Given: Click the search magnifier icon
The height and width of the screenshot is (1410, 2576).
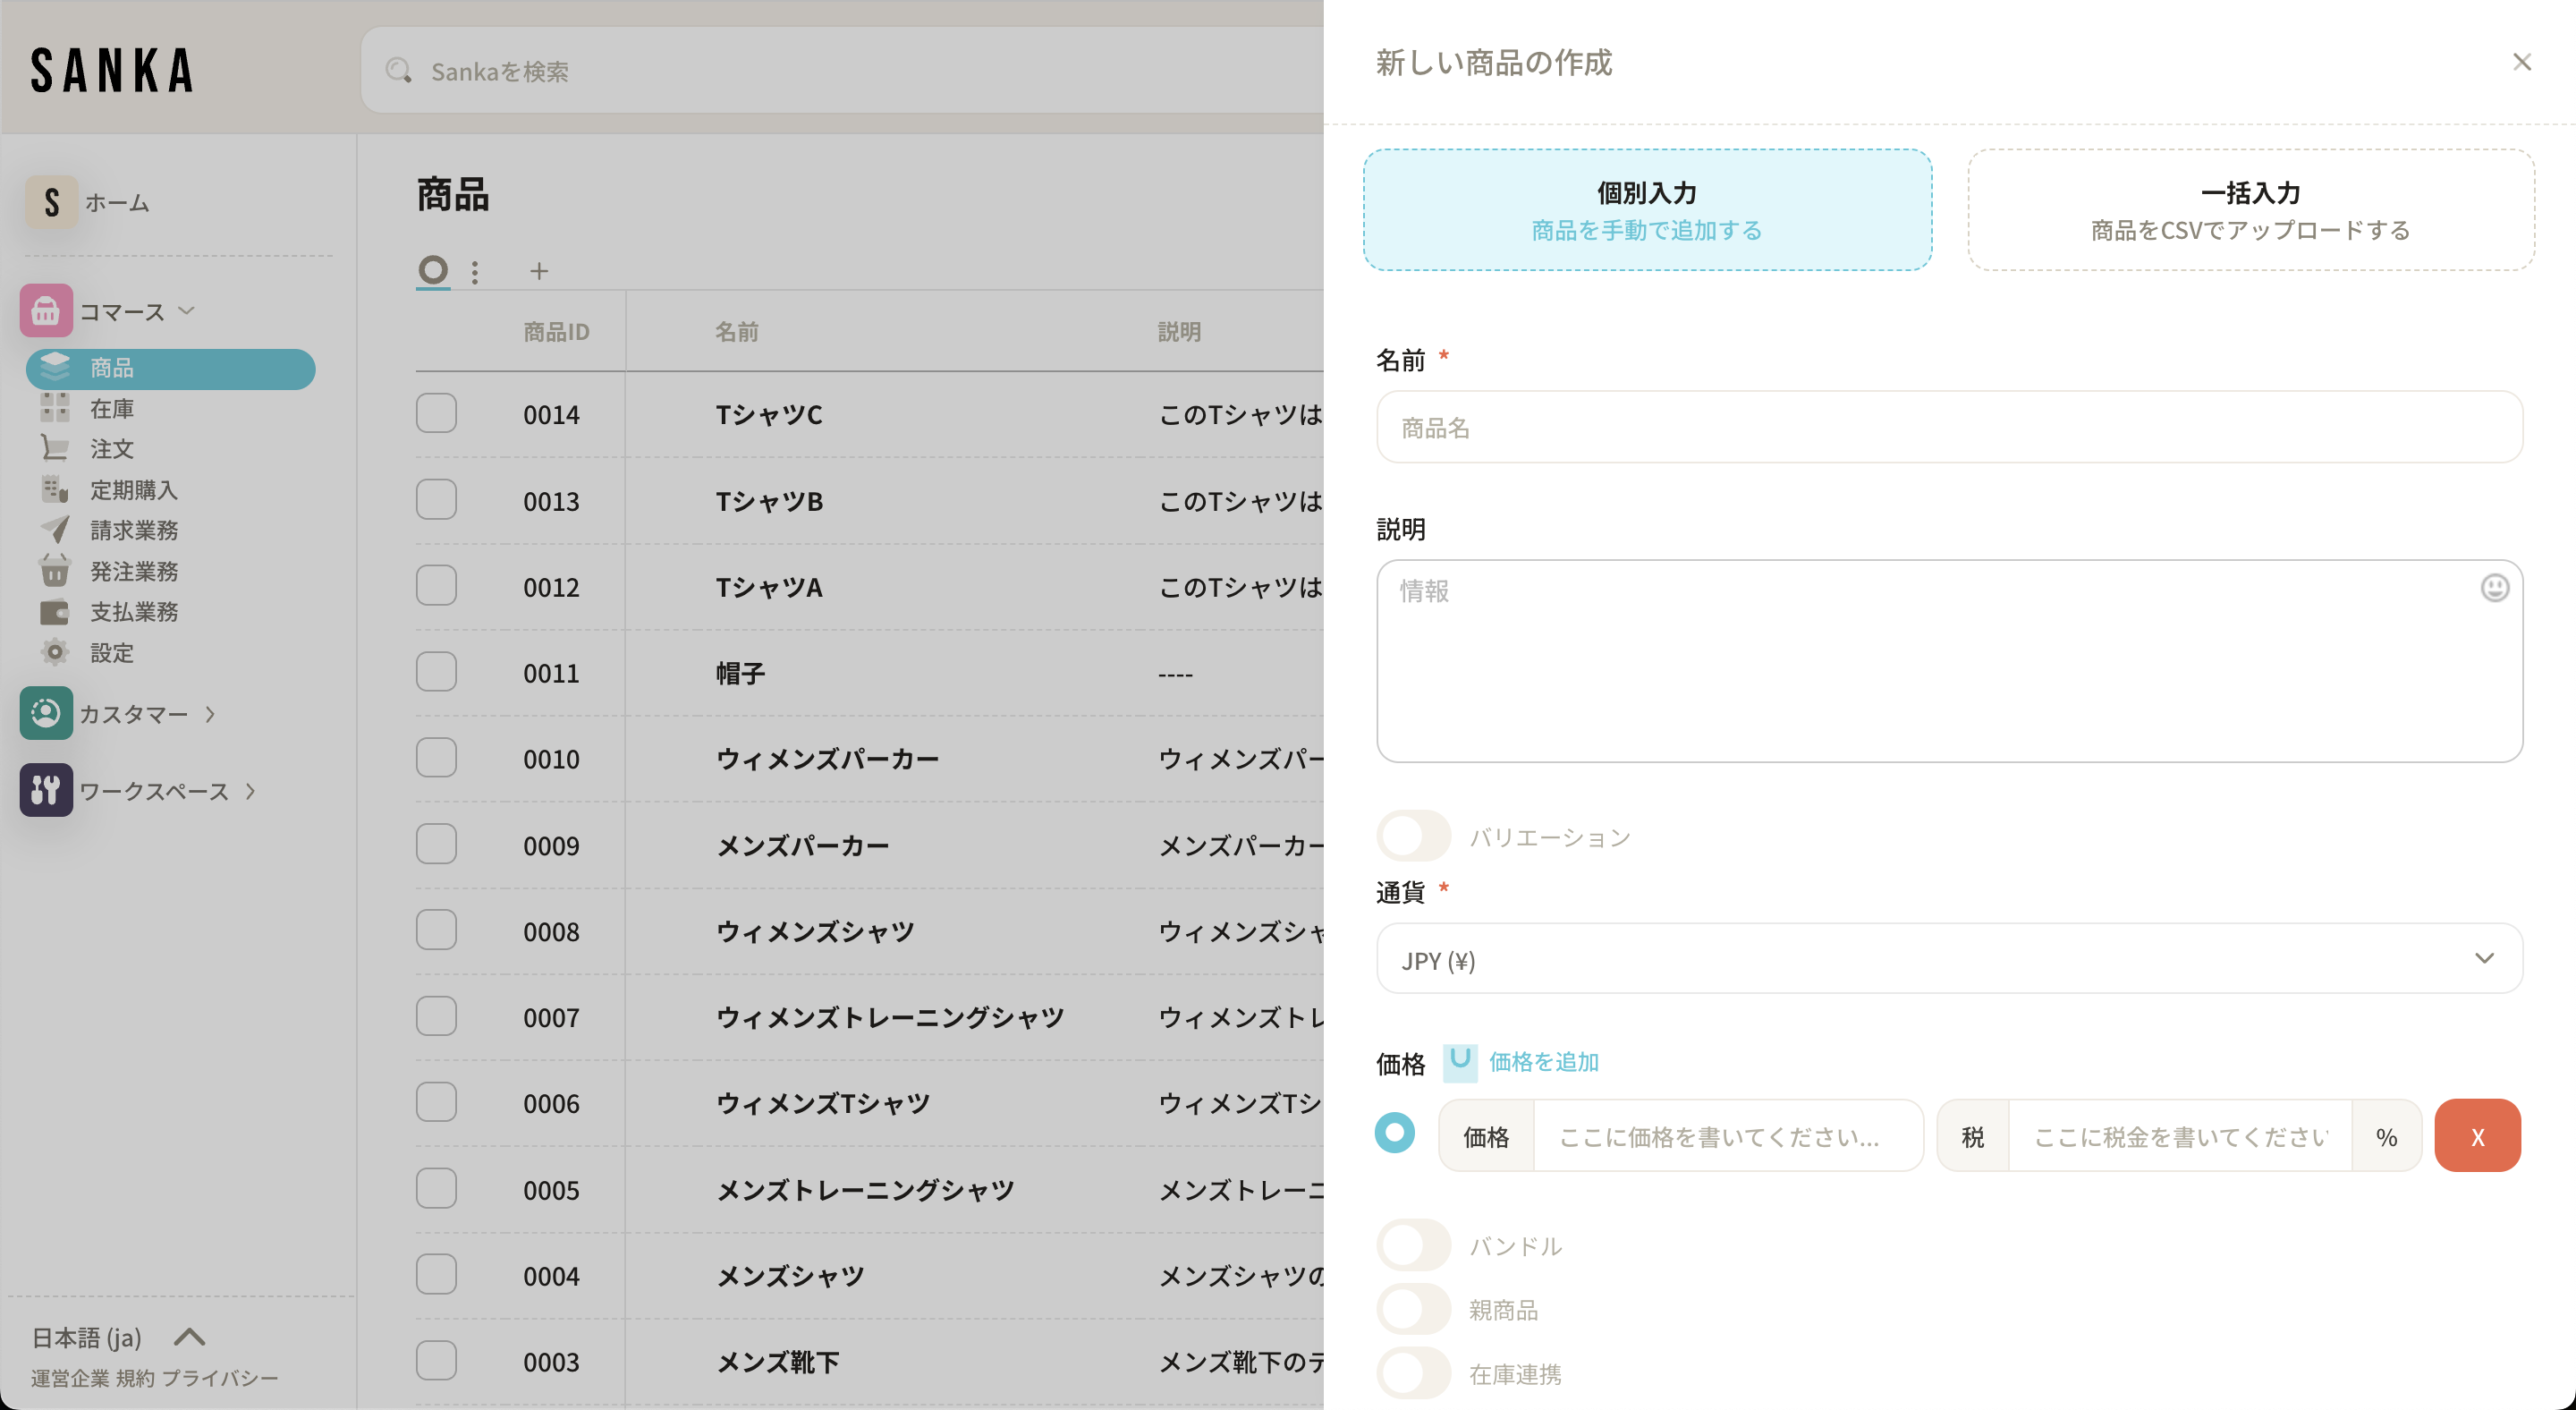Looking at the screenshot, I should click(x=399, y=71).
